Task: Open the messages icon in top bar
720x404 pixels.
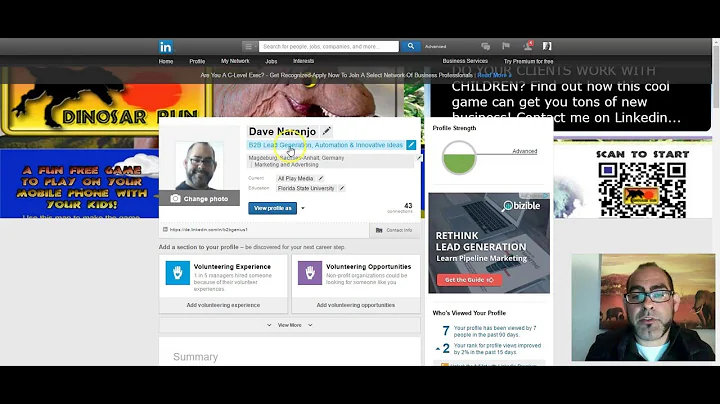Action: [x=485, y=46]
